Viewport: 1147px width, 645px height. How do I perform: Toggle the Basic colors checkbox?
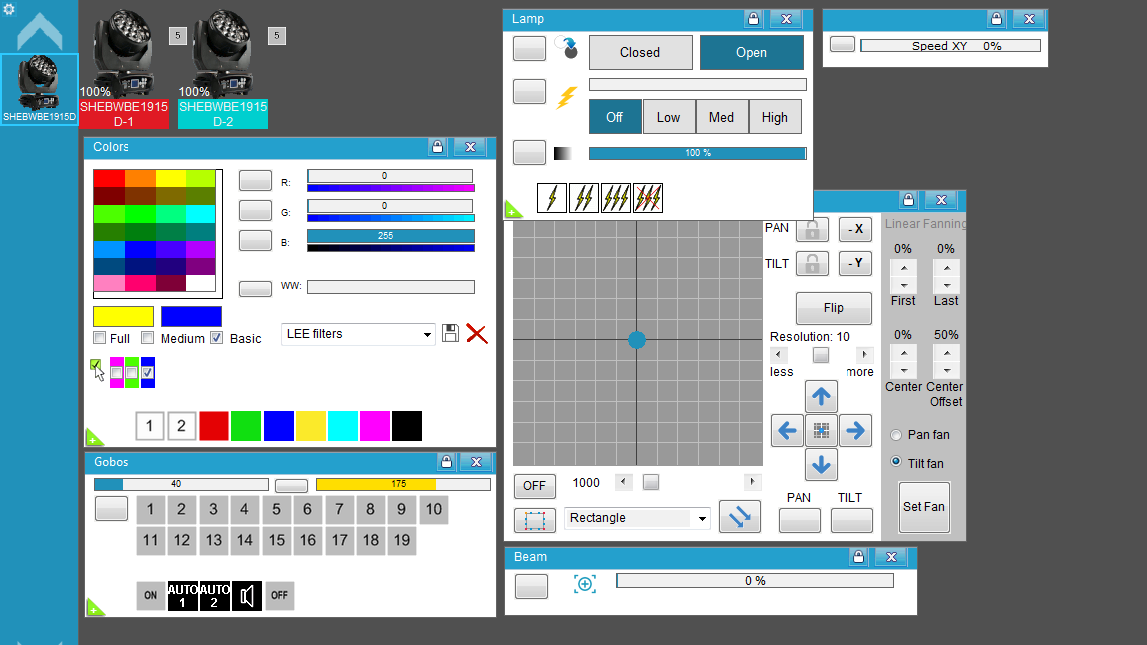click(217, 338)
